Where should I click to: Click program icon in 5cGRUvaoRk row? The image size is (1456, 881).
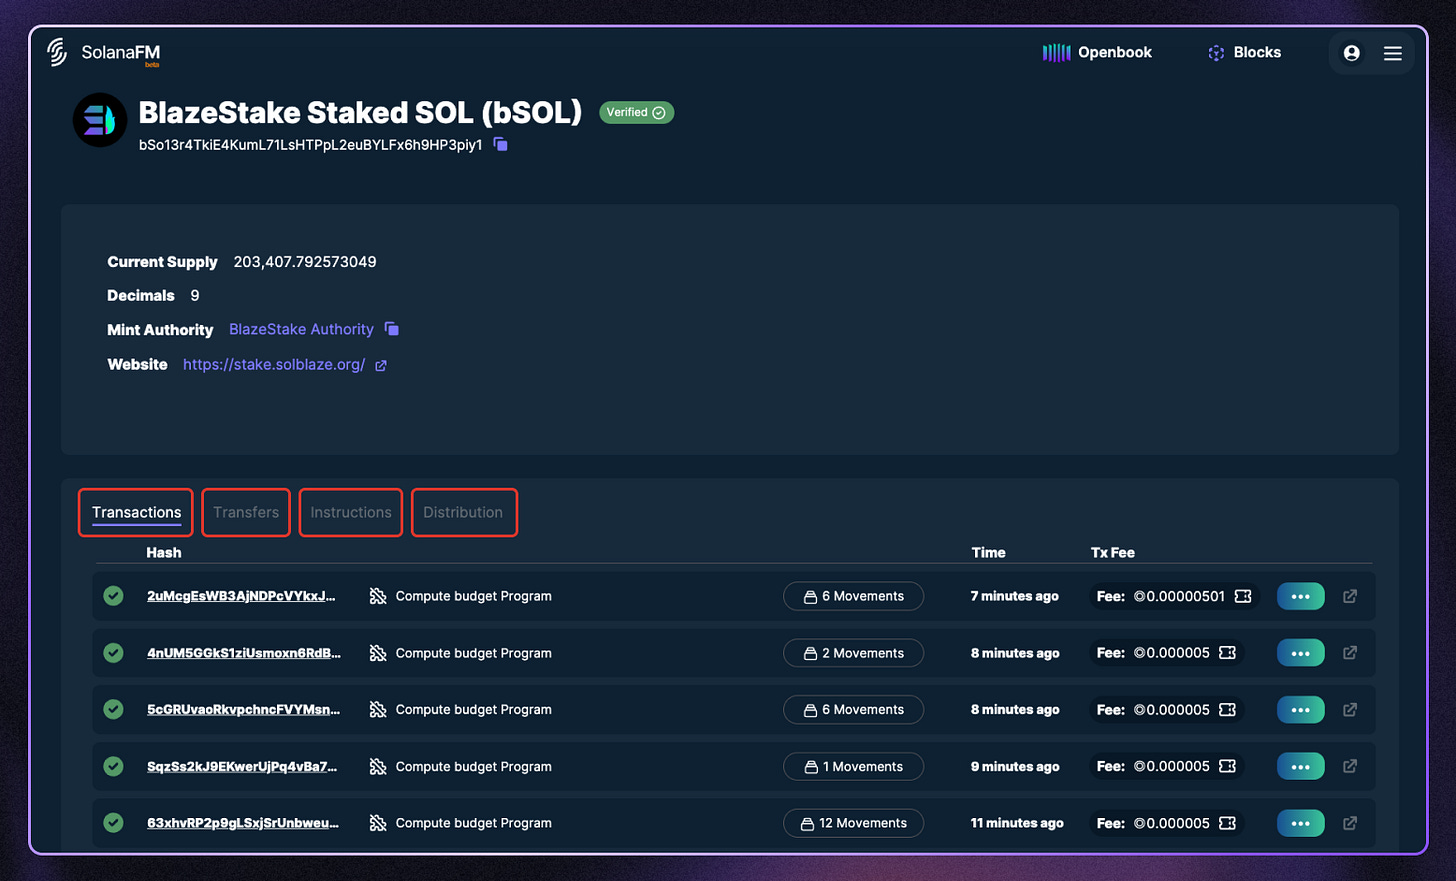(x=378, y=709)
